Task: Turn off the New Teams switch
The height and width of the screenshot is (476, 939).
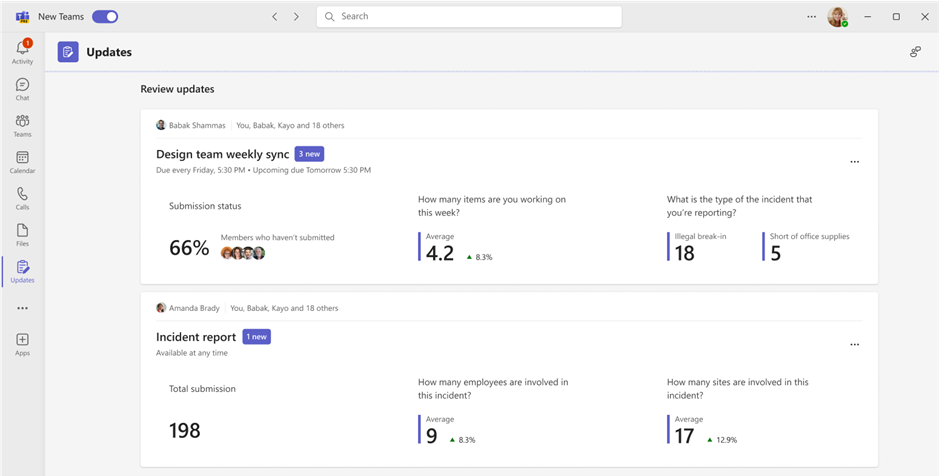Action: (x=105, y=17)
